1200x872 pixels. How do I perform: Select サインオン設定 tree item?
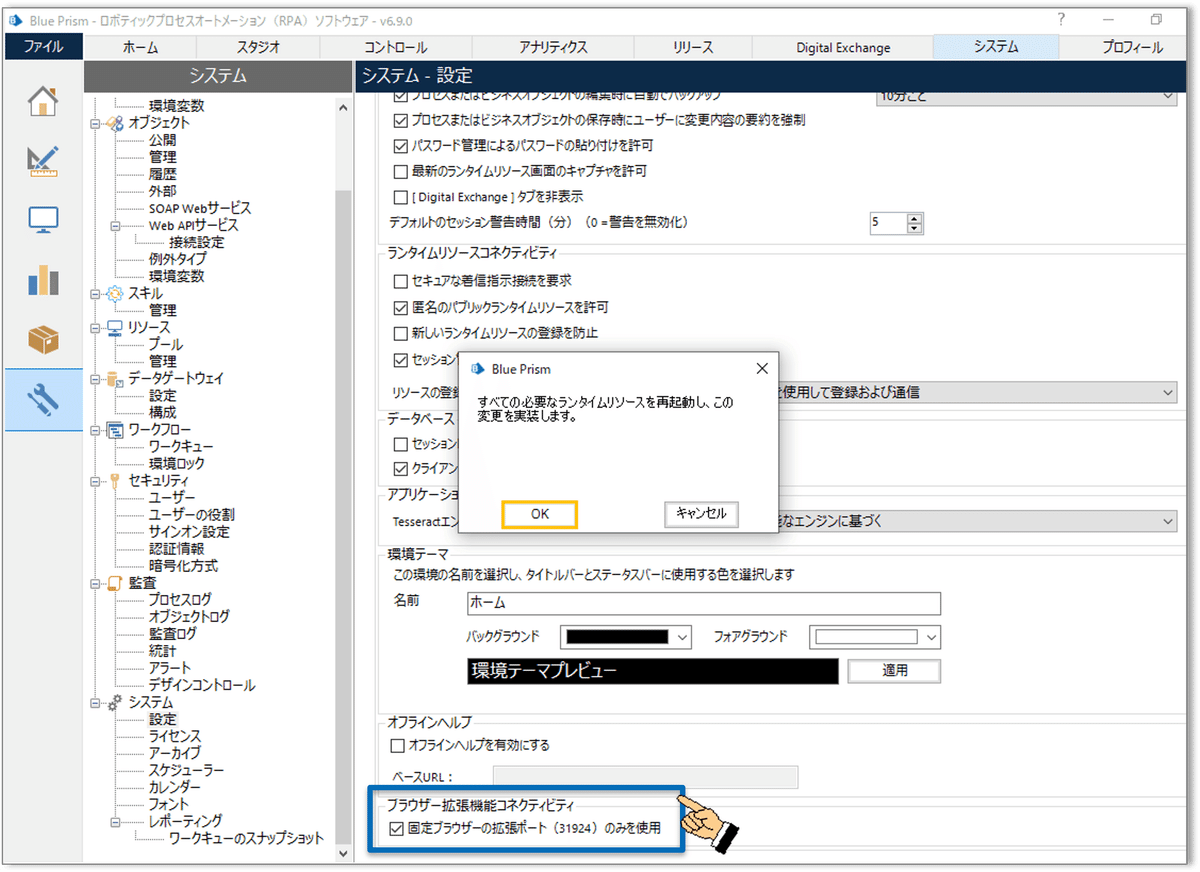tap(189, 532)
